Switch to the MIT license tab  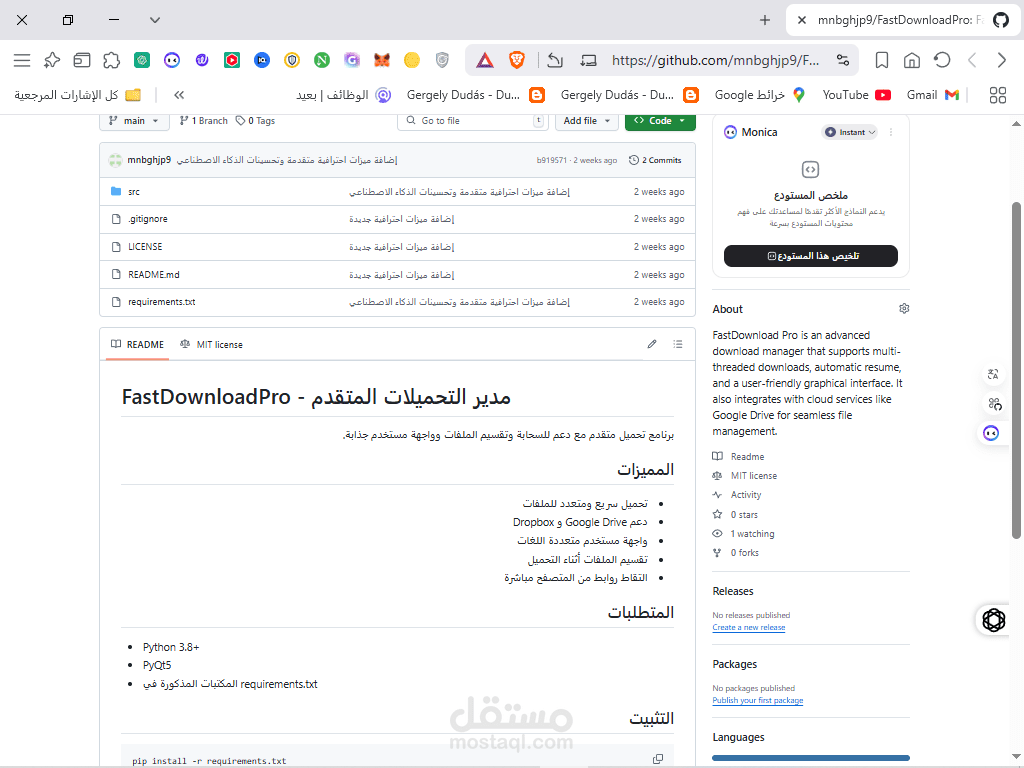point(211,344)
